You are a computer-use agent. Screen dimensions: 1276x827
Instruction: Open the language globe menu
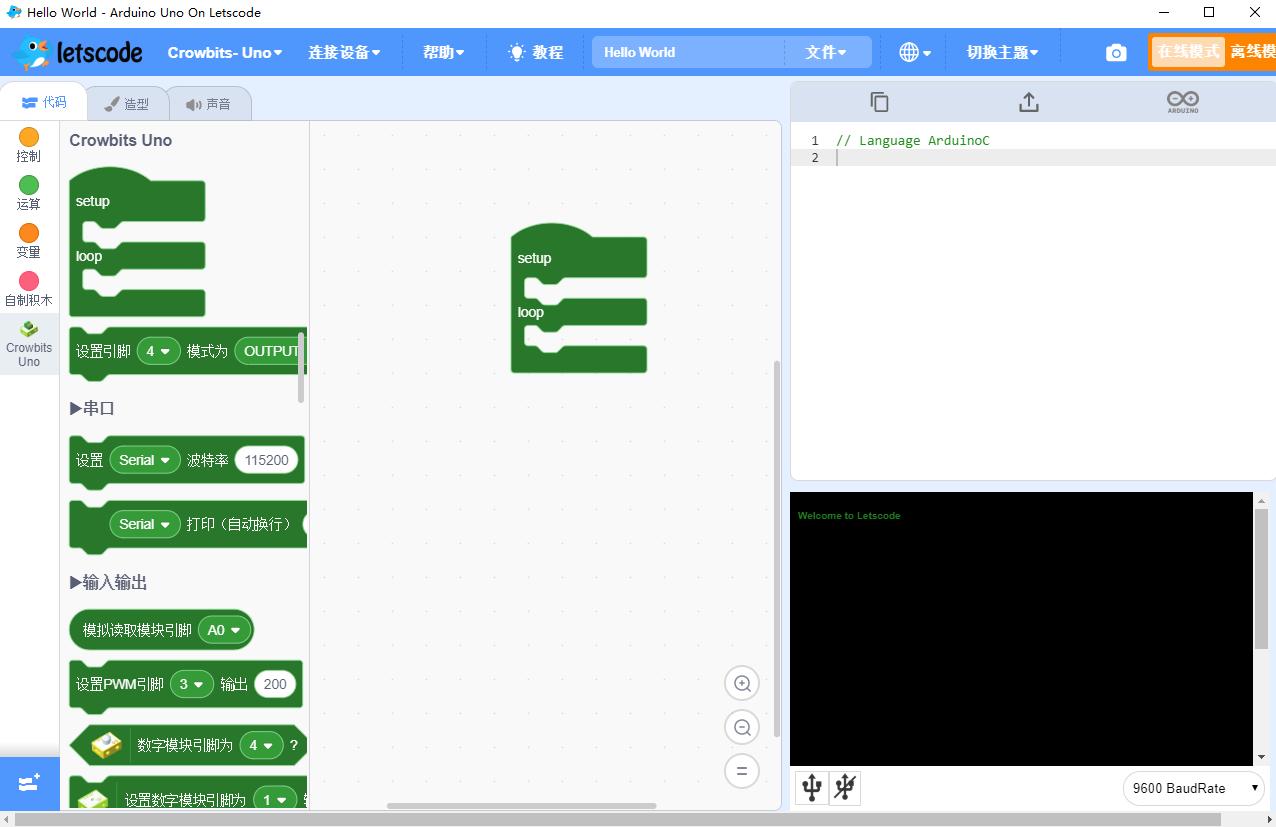click(x=915, y=52)
